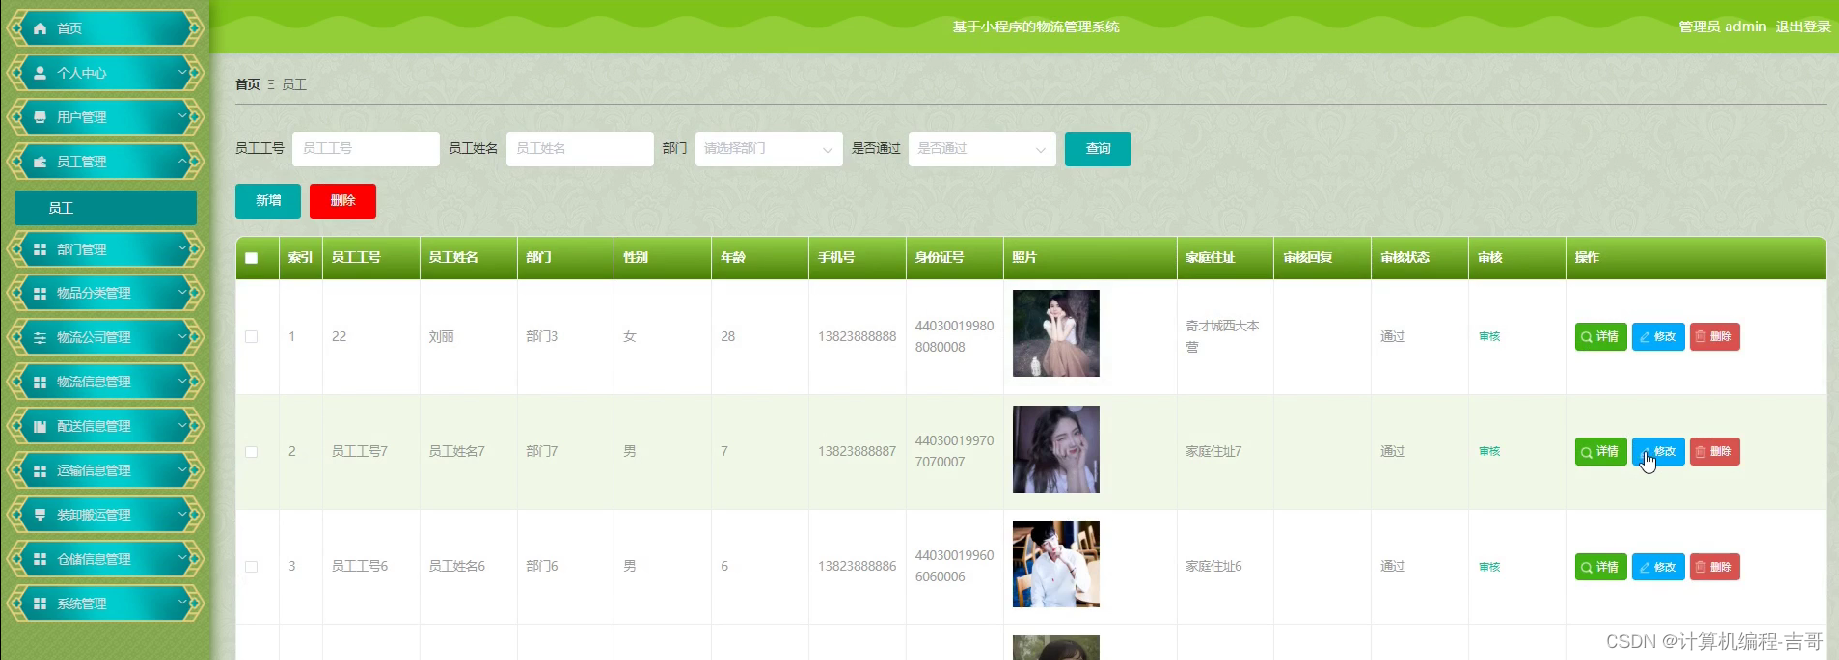Click the grid icon beside 物流信息管理
The image size is (1839, 660).
(40, 382)
